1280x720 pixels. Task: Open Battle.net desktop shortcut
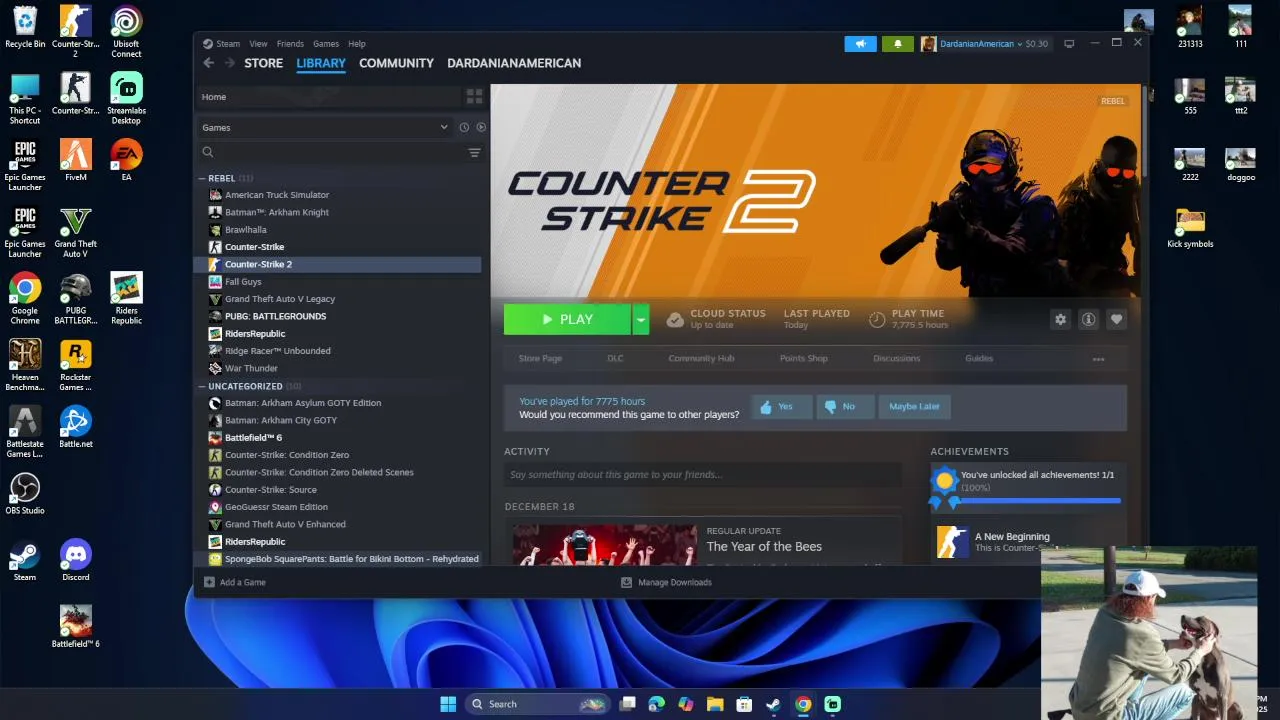pyautogui.click(x=76, y=426)
